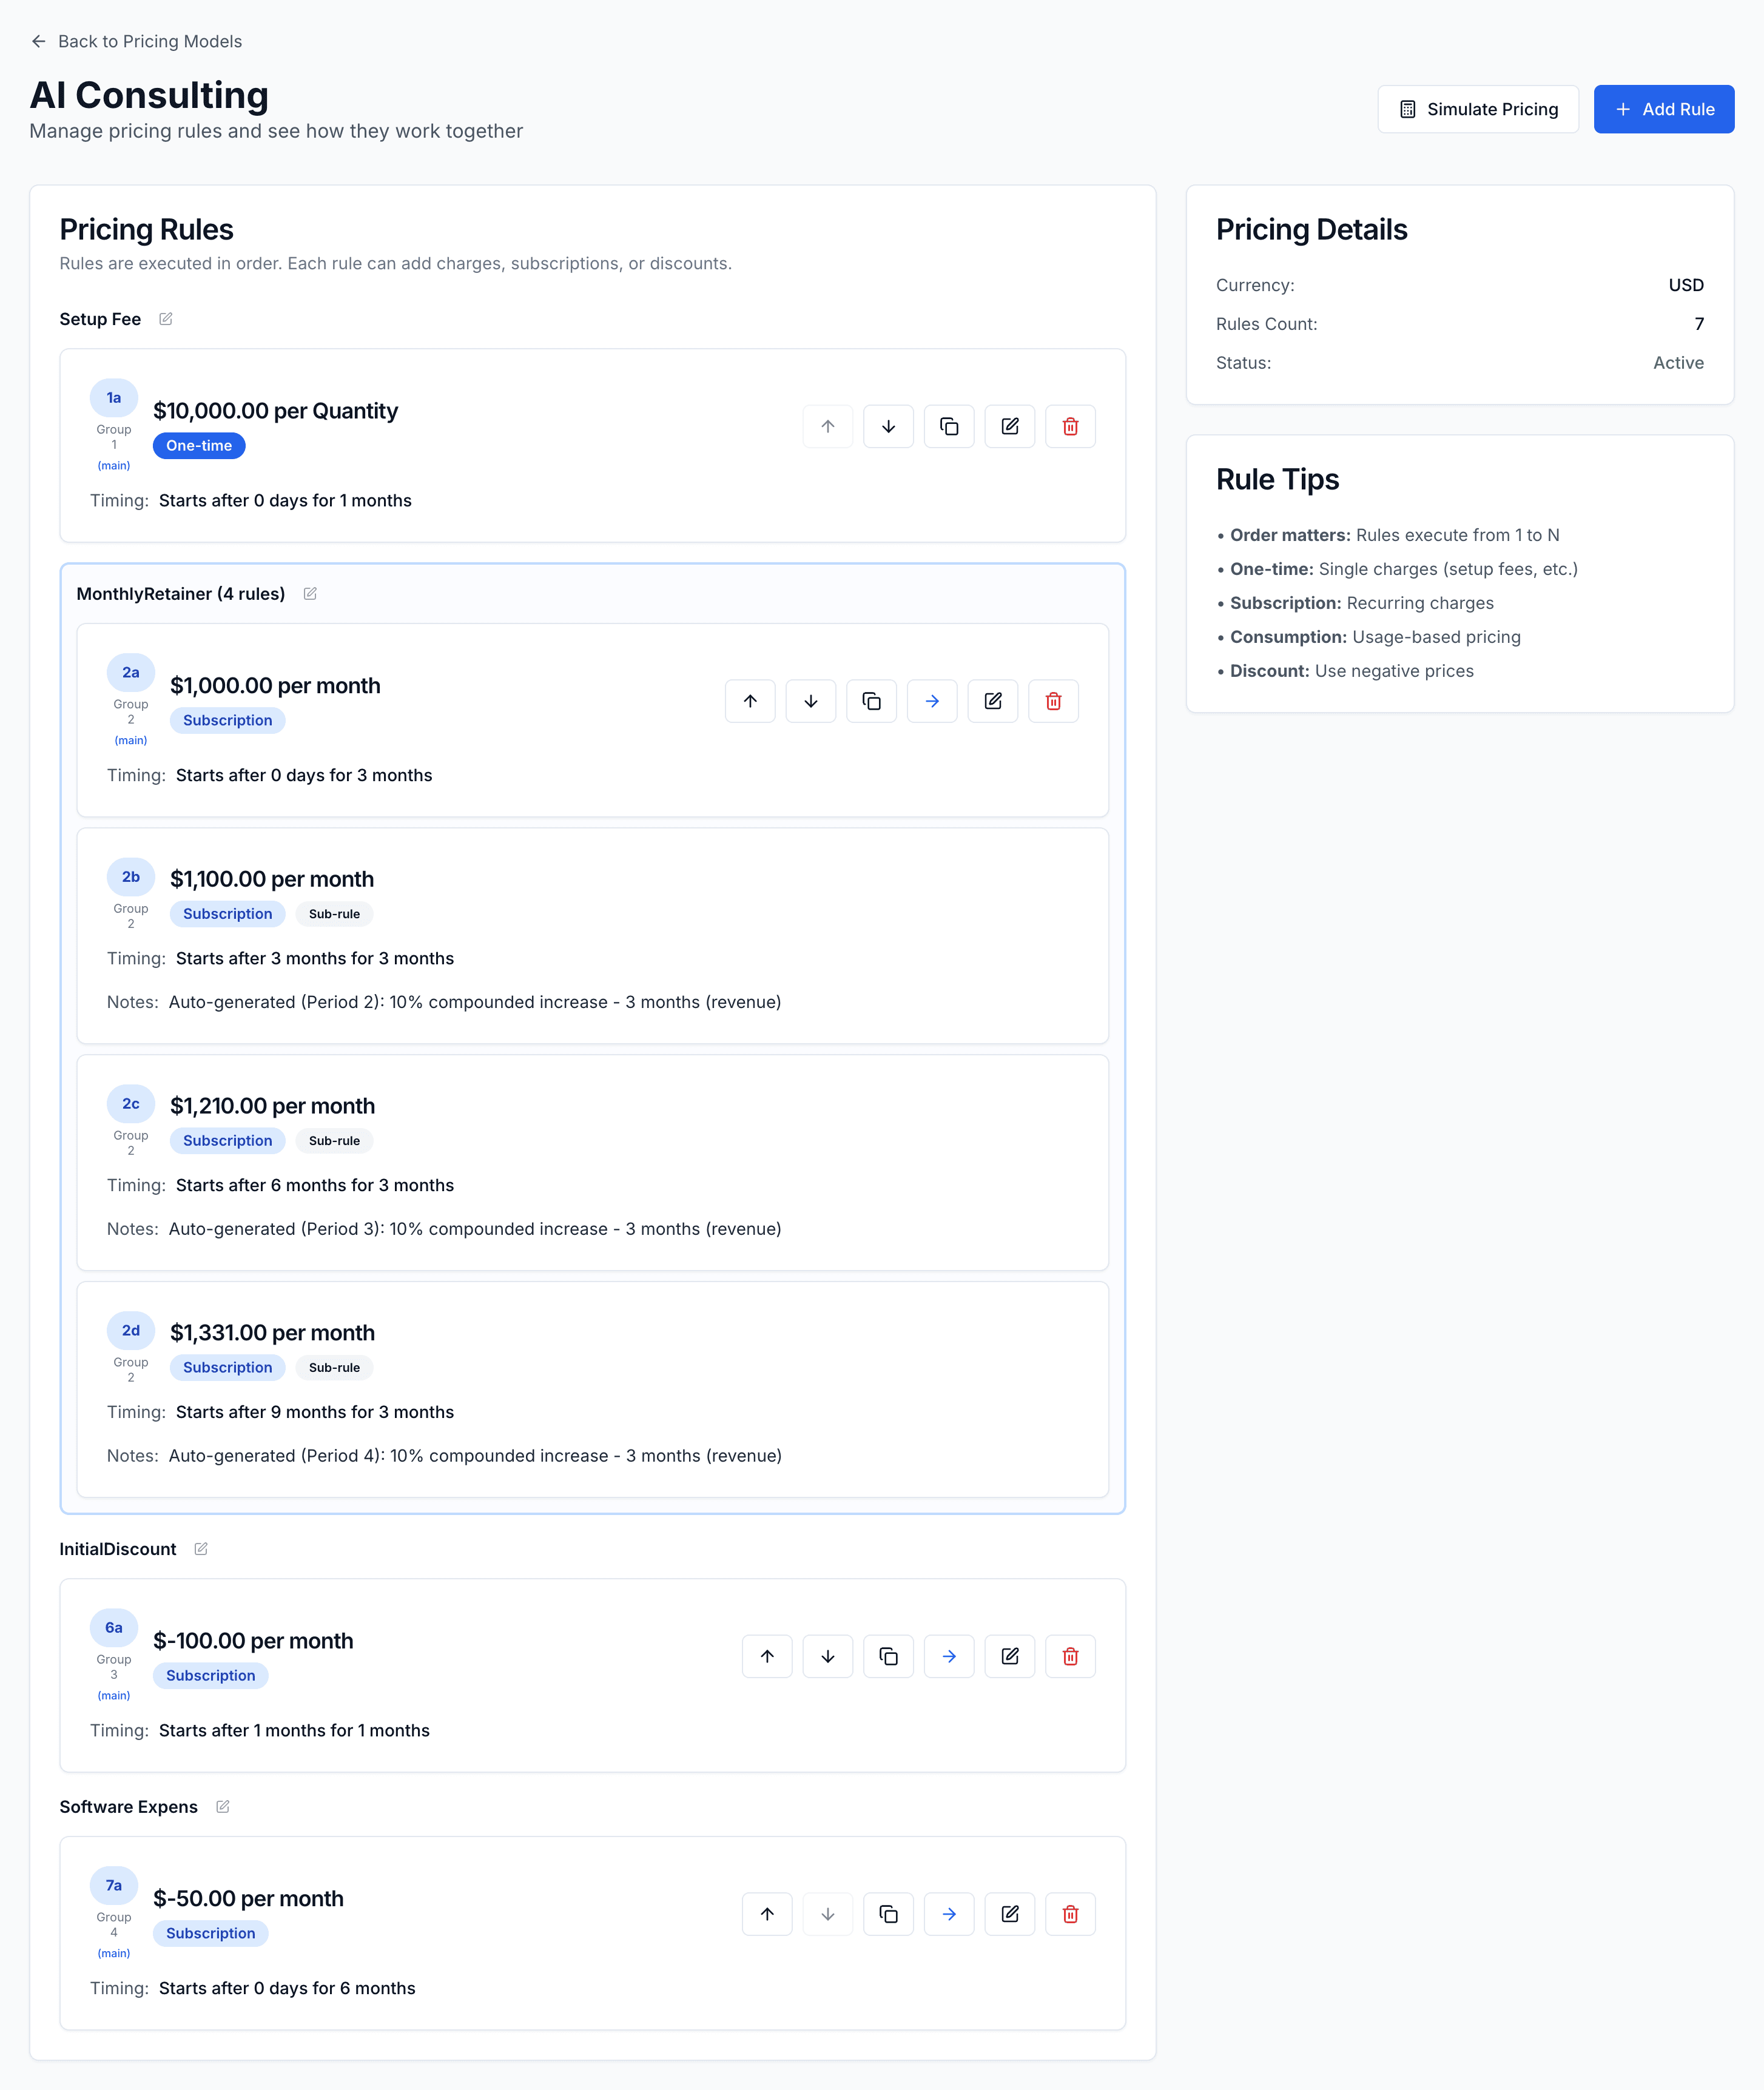Duplicate the Software Expens rule 7a

pos(888,1913)
